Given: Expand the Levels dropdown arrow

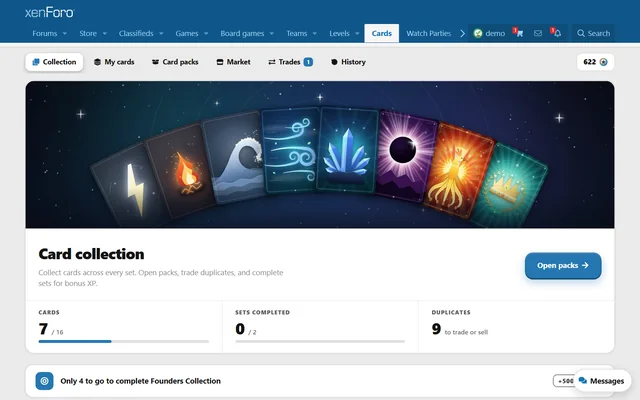Looking at the screenshot, I should [x=357, y=33].
